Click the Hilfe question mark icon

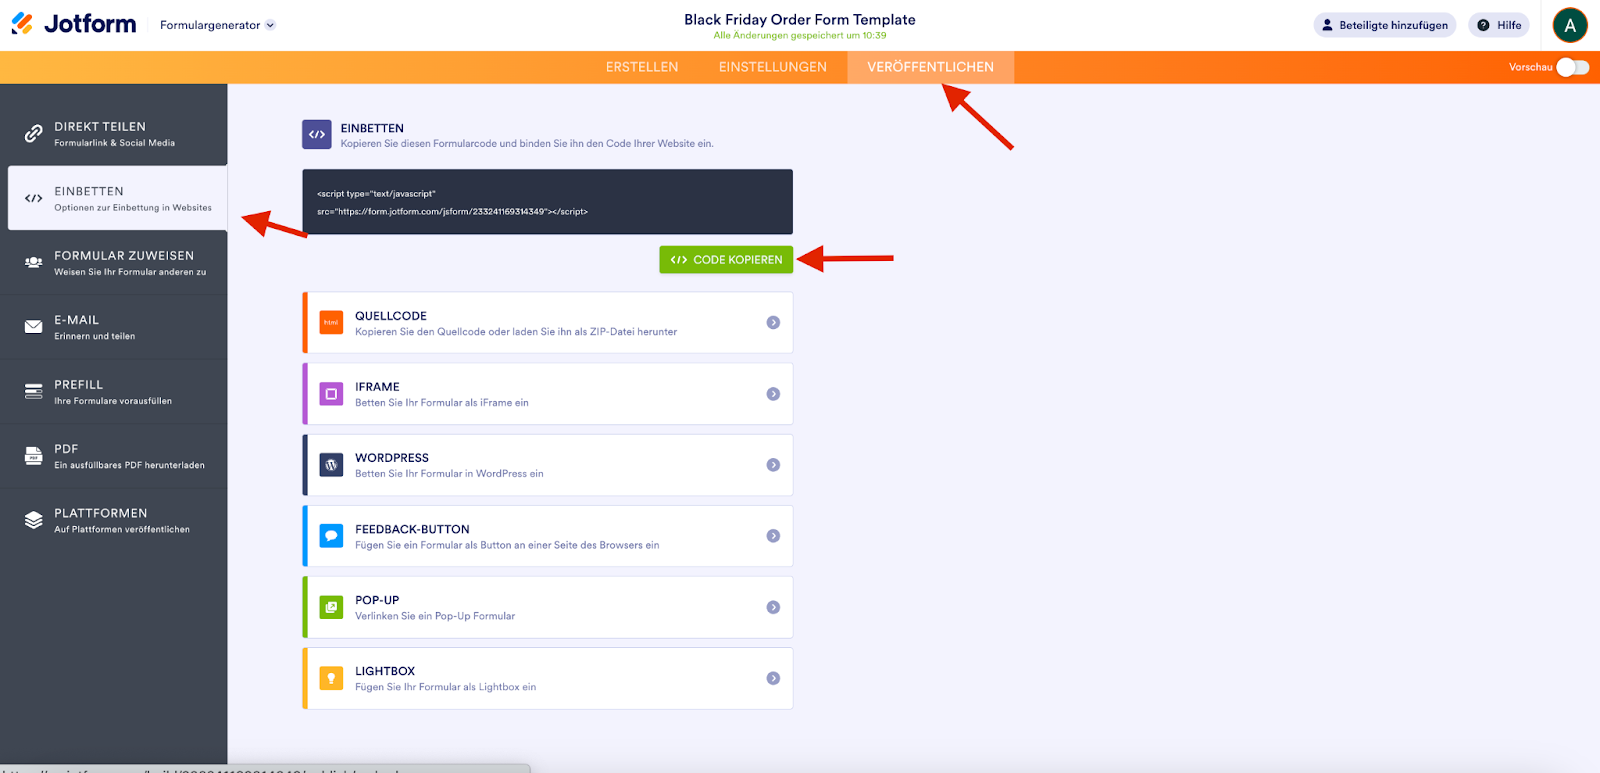pyautogui.click(x=1483, y=25)
